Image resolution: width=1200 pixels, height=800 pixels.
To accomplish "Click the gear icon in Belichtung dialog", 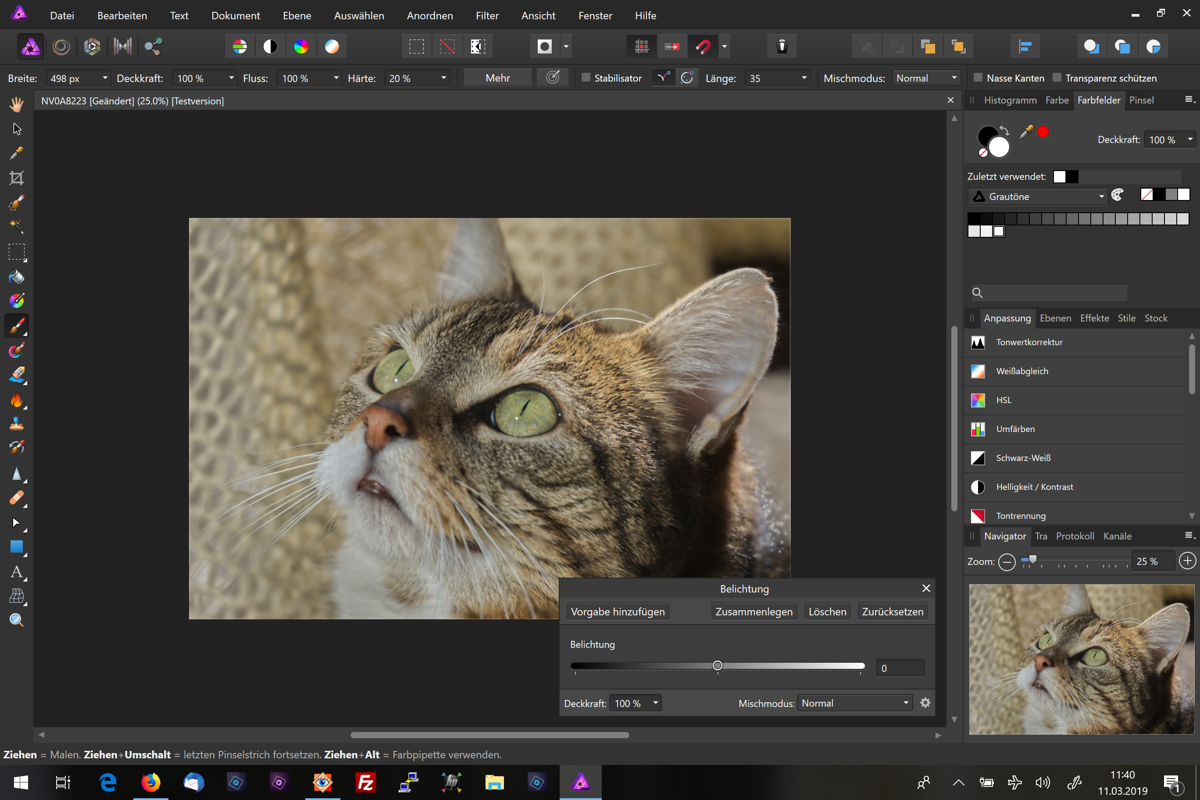I will [x=925, y=703].
